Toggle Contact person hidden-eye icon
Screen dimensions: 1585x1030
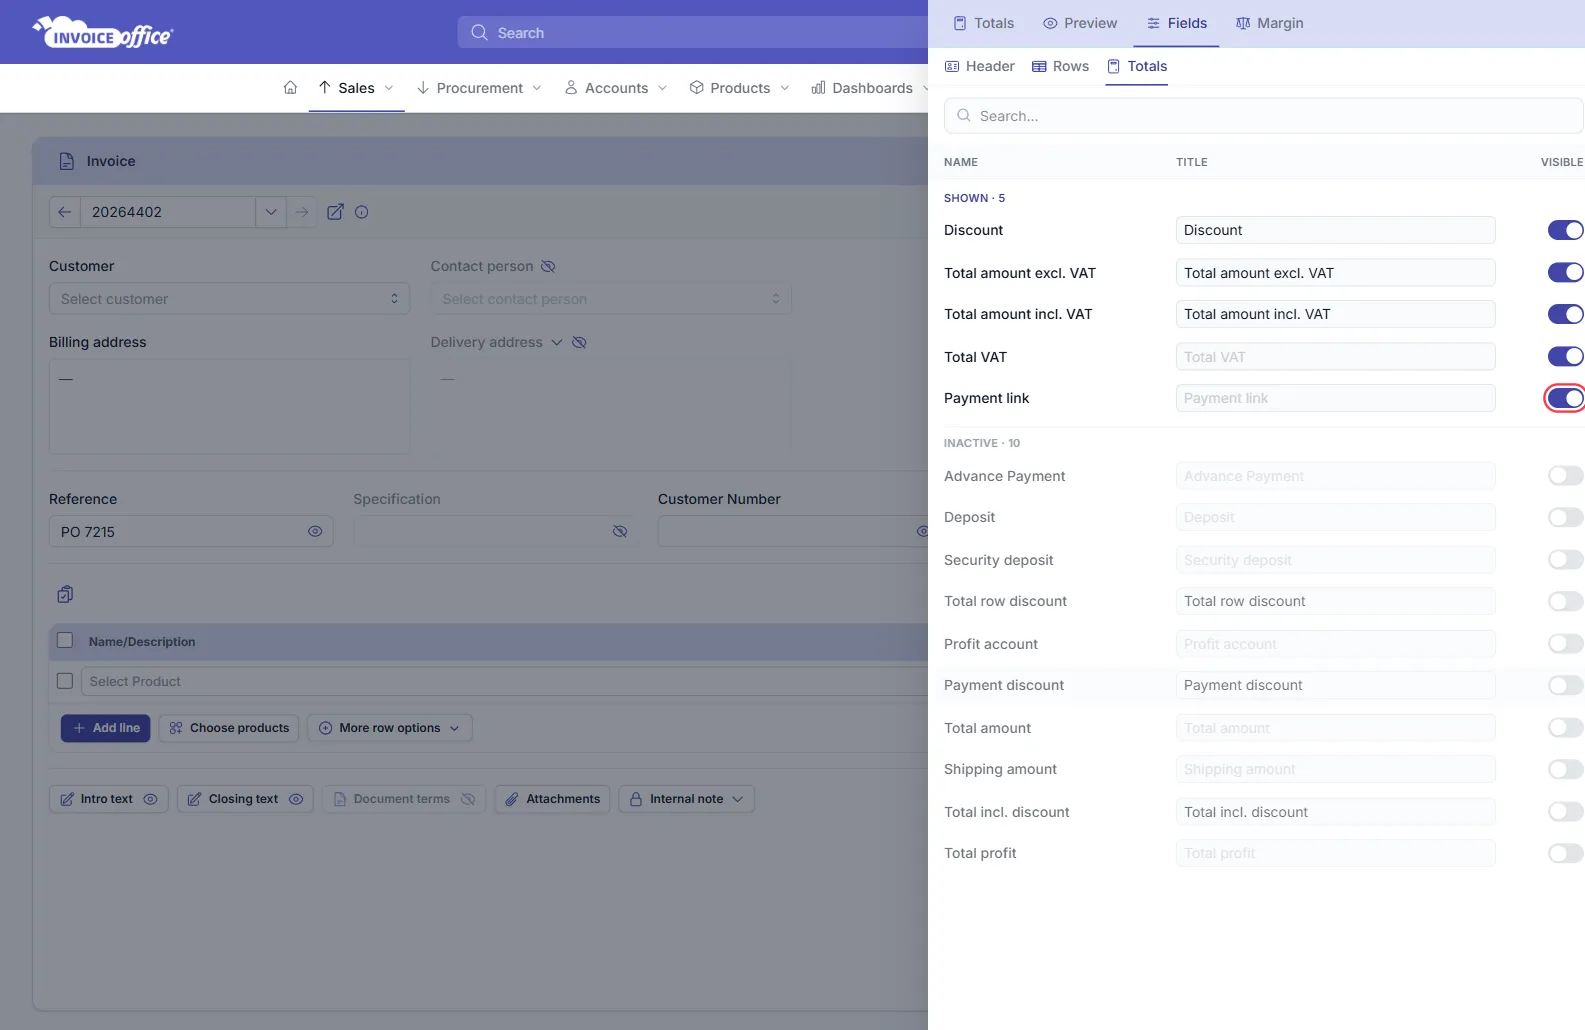548,266
